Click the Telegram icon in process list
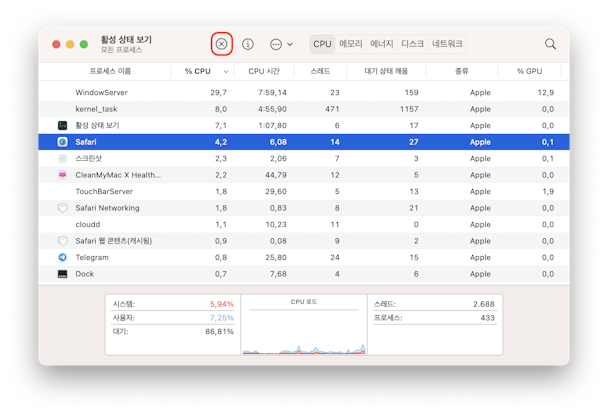Image resolution: width=608 pixels, height=416 pixels. tap(62, 257)
